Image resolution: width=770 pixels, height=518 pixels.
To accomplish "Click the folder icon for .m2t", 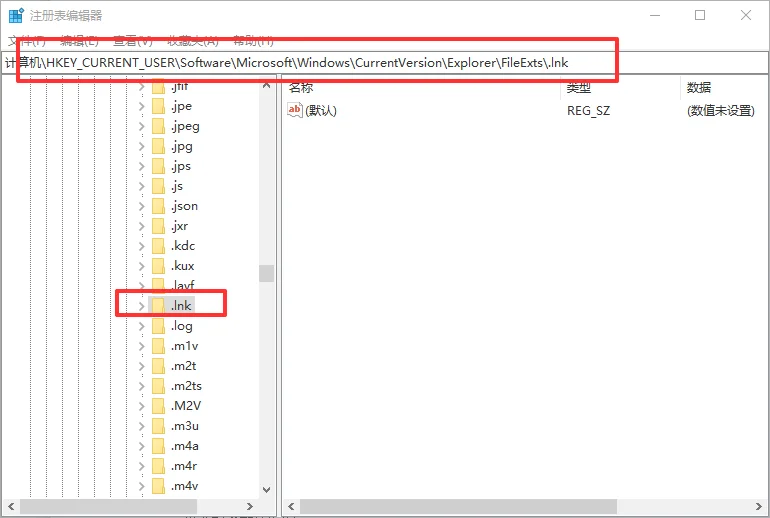I will click(x=158, y=366).
